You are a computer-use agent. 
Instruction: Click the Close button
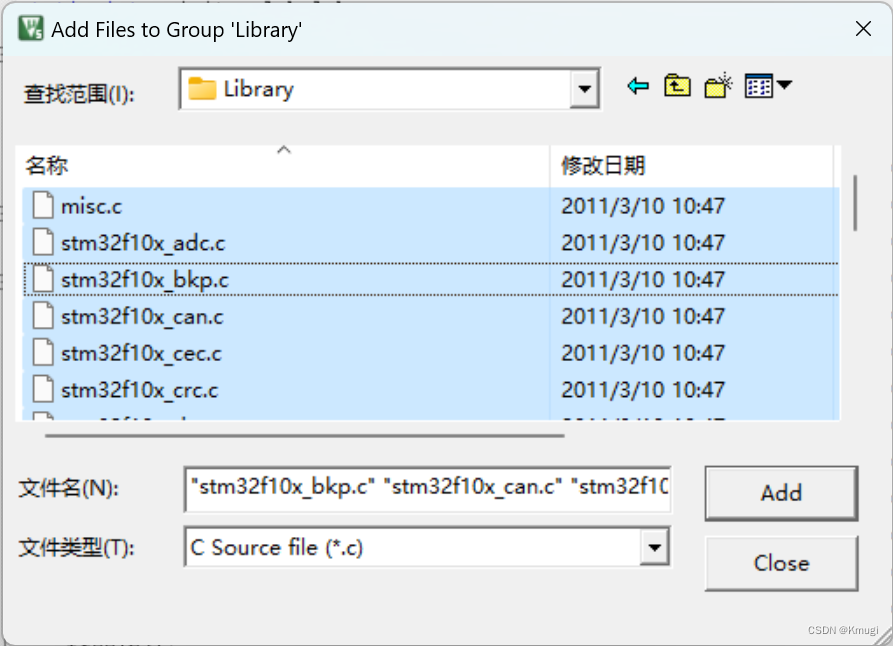point(781,563)
